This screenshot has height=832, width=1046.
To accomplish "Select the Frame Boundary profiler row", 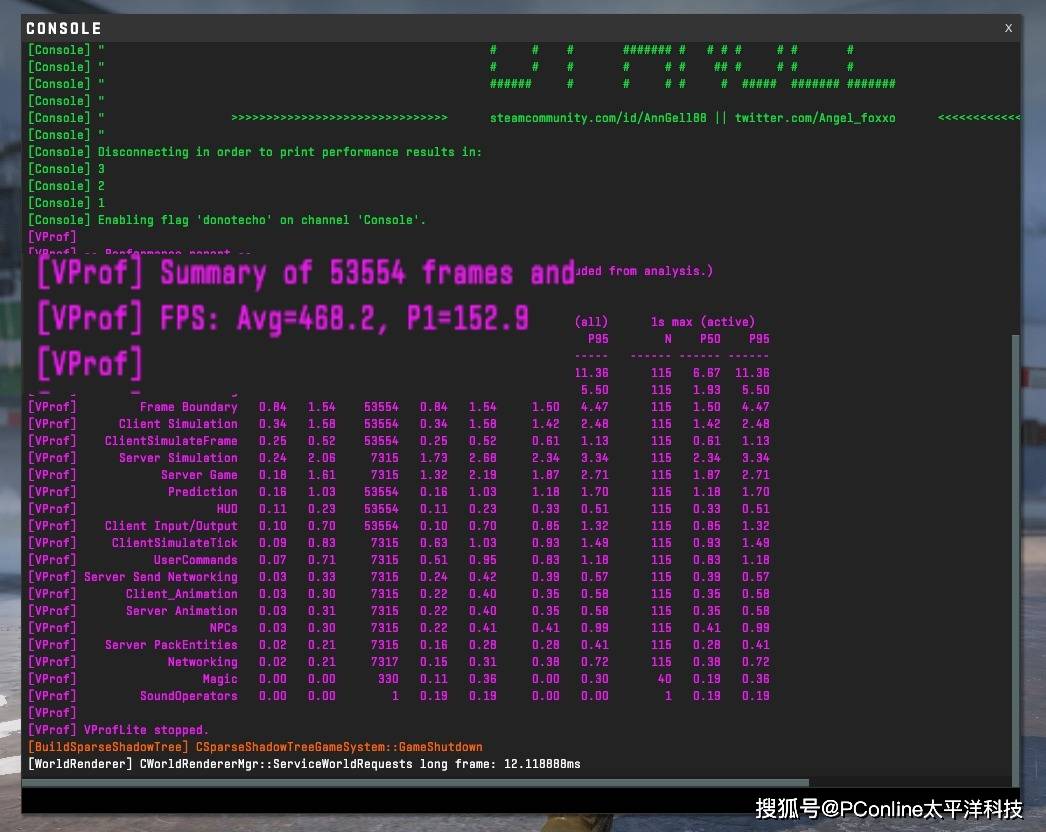I will coord(188,407).
